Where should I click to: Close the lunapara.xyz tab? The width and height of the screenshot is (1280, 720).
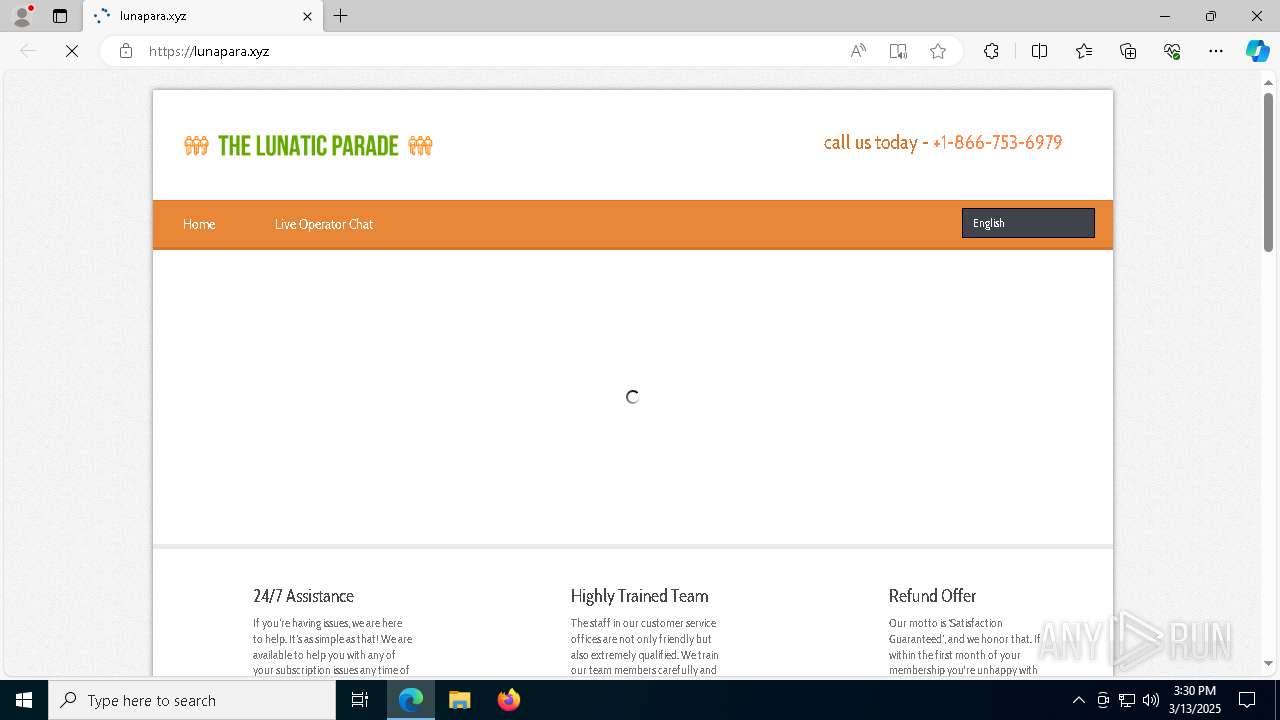tap(307, 16)
